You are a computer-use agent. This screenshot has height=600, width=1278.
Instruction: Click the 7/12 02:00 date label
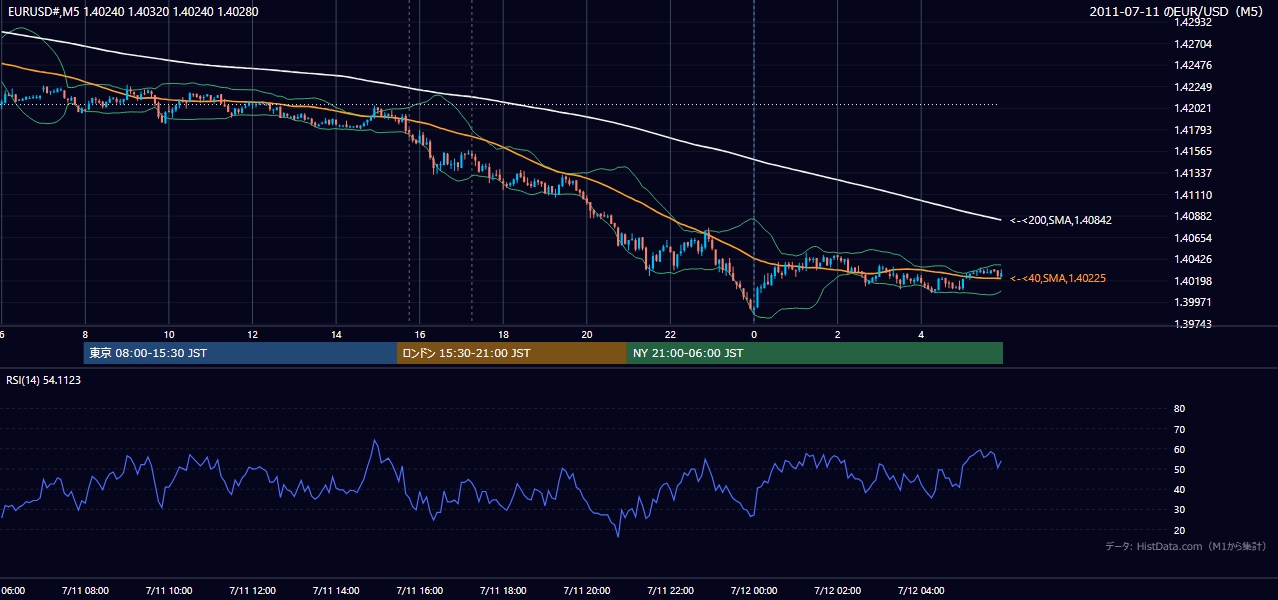[x=838, y=591]
